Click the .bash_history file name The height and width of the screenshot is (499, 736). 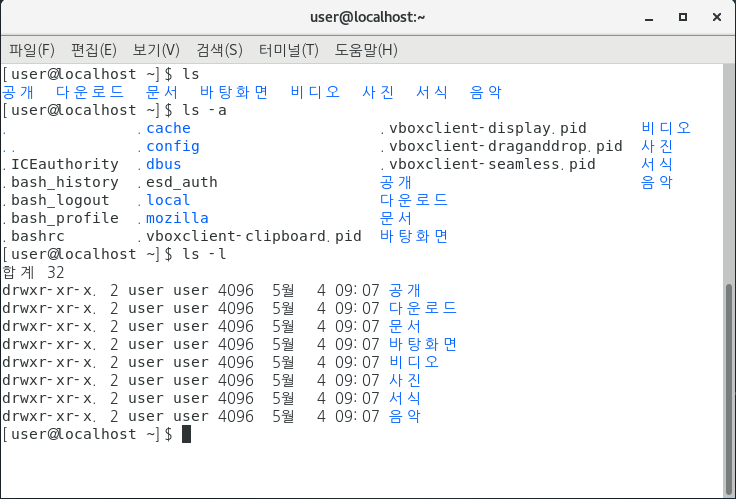(61, 182)
